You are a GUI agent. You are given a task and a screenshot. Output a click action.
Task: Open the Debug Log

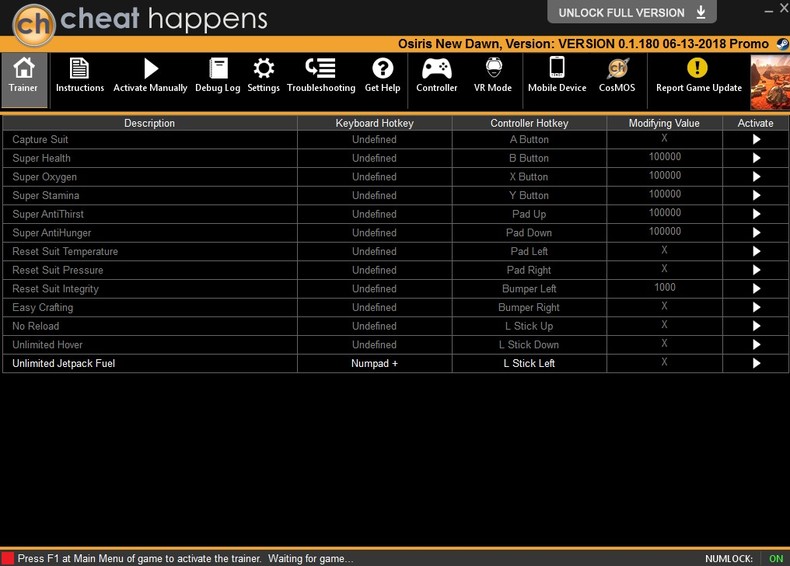click(x=218, y=76)
